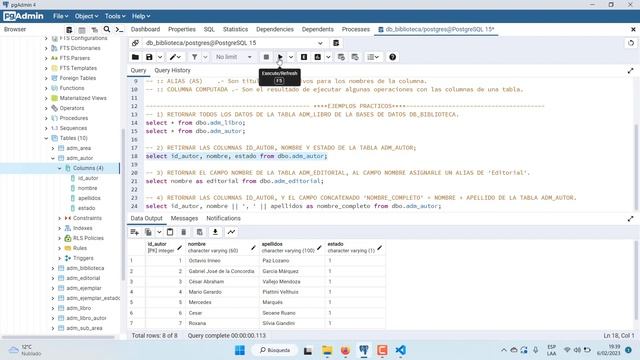Screen dimensions: 640x360
Task: Open the save options dropdown arrow
Action: [x=160, y=57]
